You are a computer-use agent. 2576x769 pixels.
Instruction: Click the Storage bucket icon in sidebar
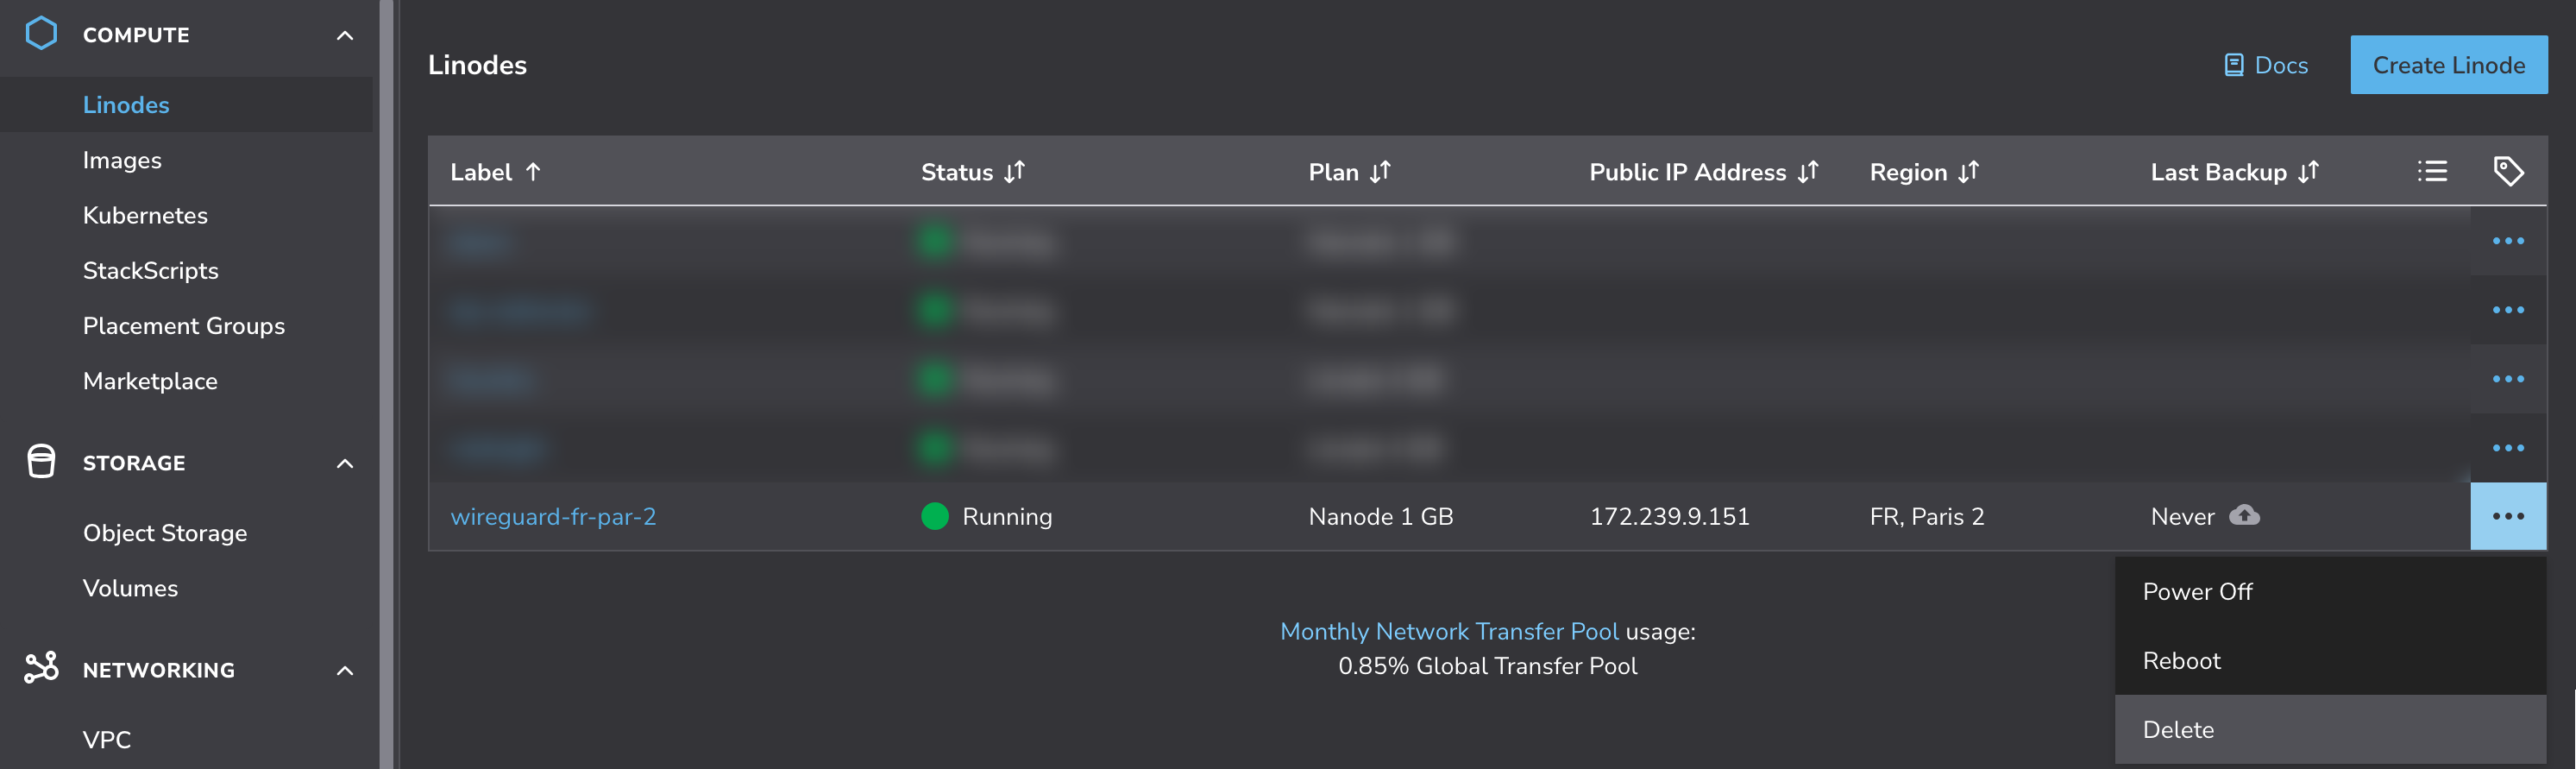(x=41, y=462)
